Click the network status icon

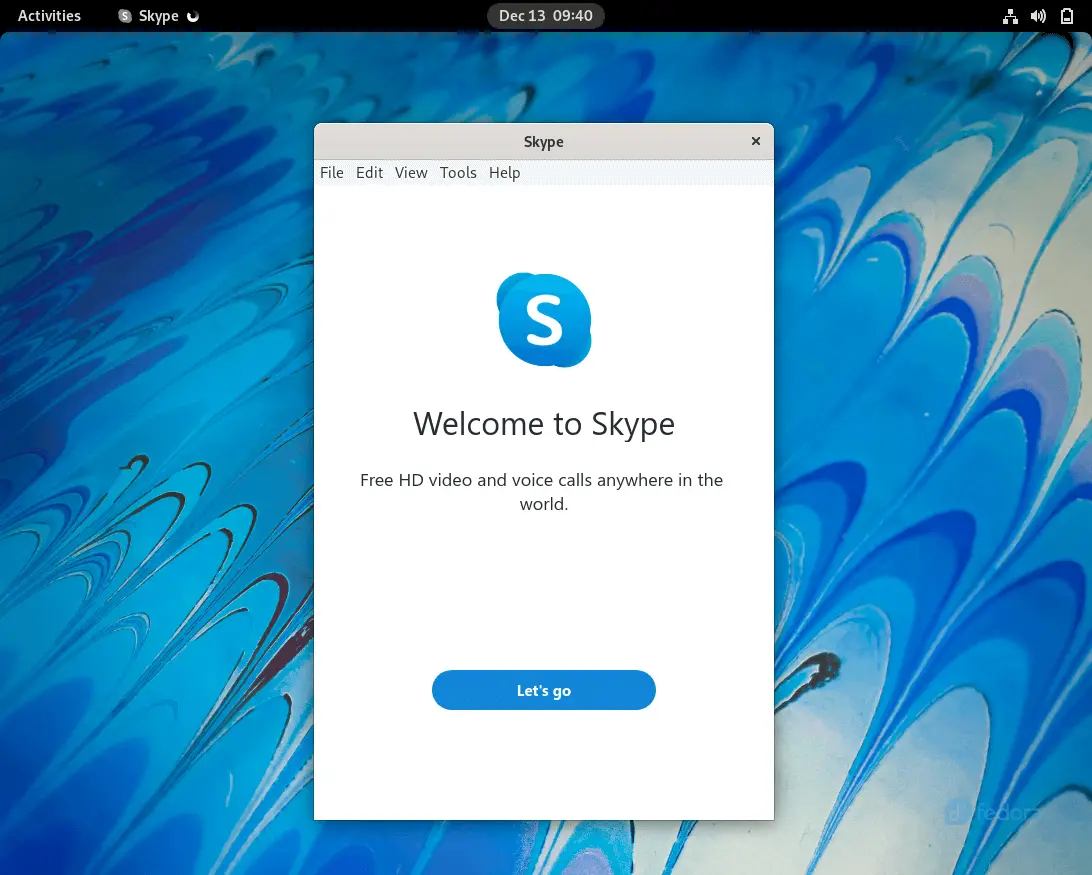pos(1010,16)
